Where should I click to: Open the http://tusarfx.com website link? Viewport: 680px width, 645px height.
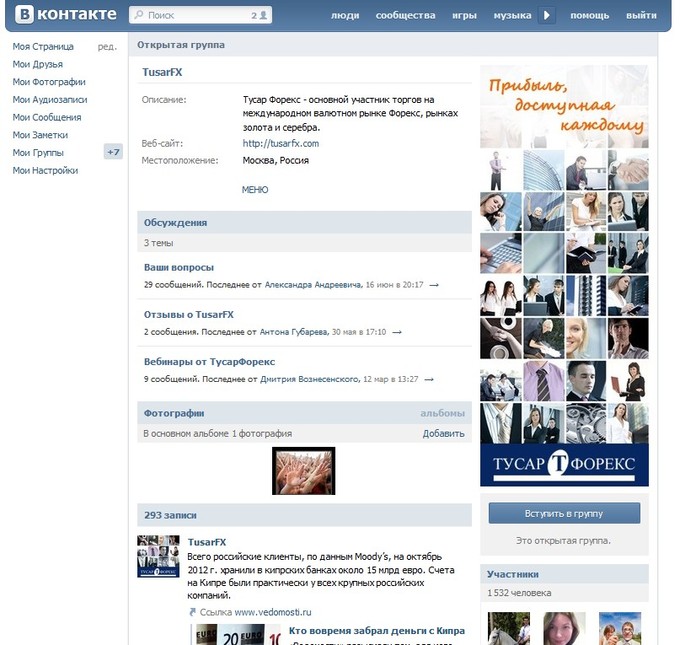tap(281, 144)
